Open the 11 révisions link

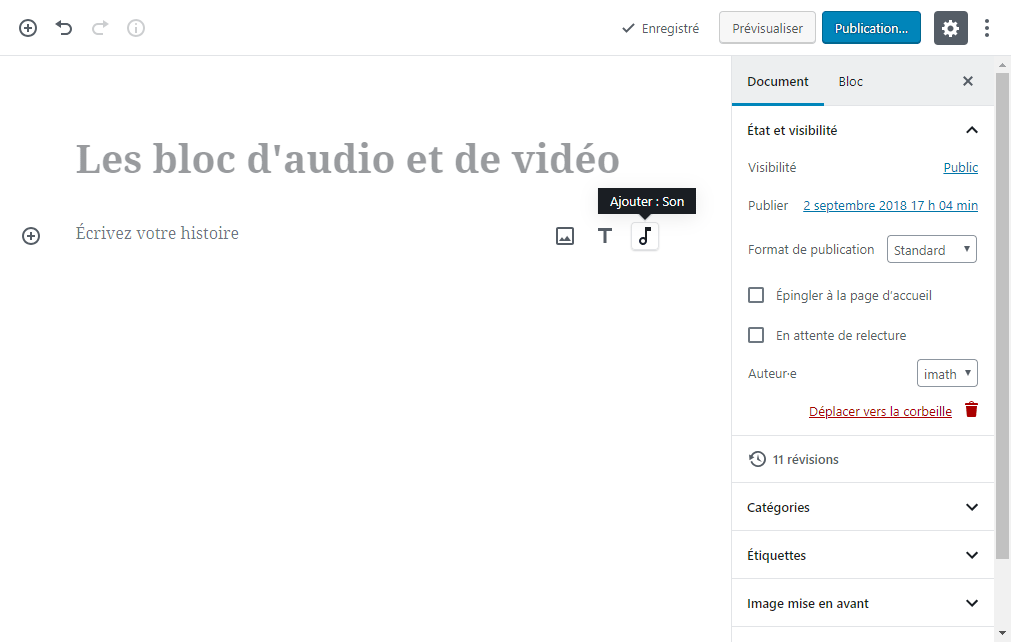pos(805,459)
